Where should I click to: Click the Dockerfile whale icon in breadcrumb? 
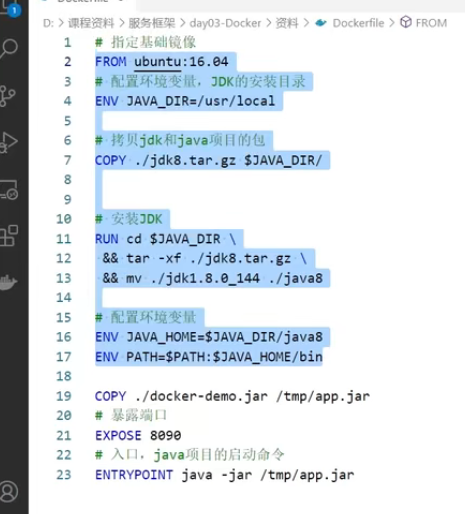[321, 23]
